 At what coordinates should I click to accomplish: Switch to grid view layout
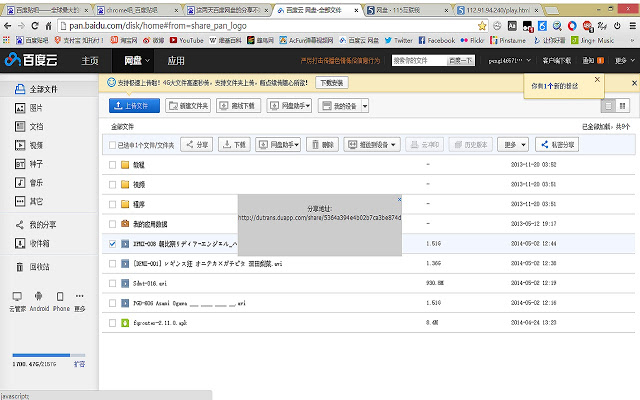coord(622,106)
